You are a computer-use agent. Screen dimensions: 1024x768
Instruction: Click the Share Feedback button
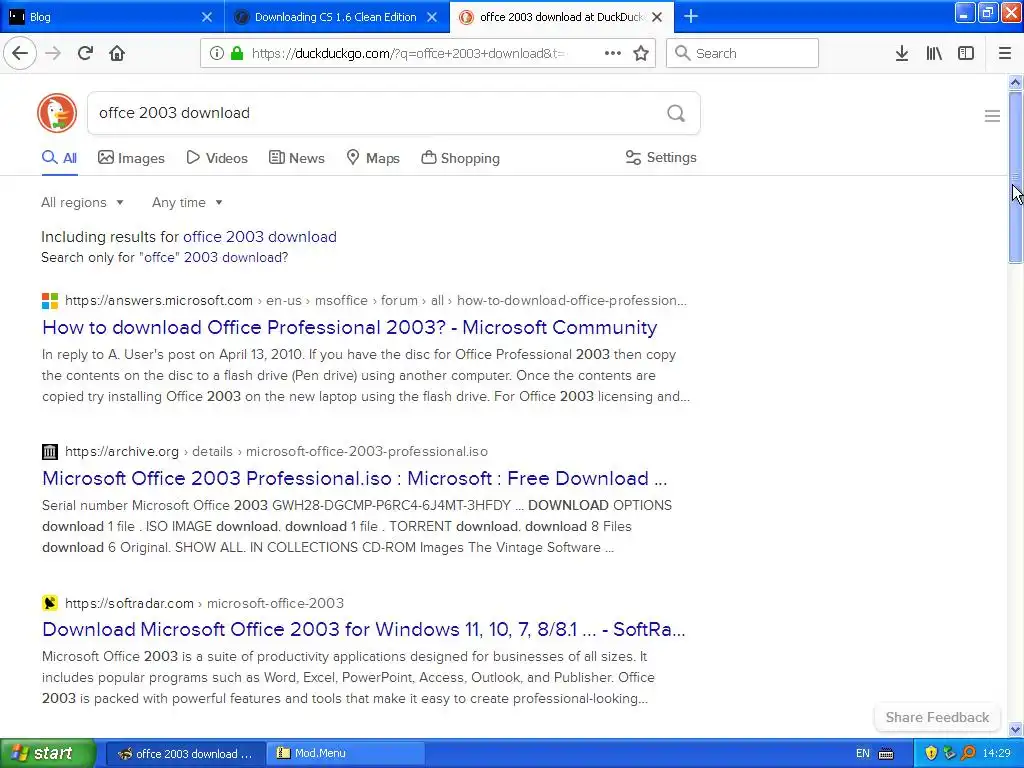937,717
